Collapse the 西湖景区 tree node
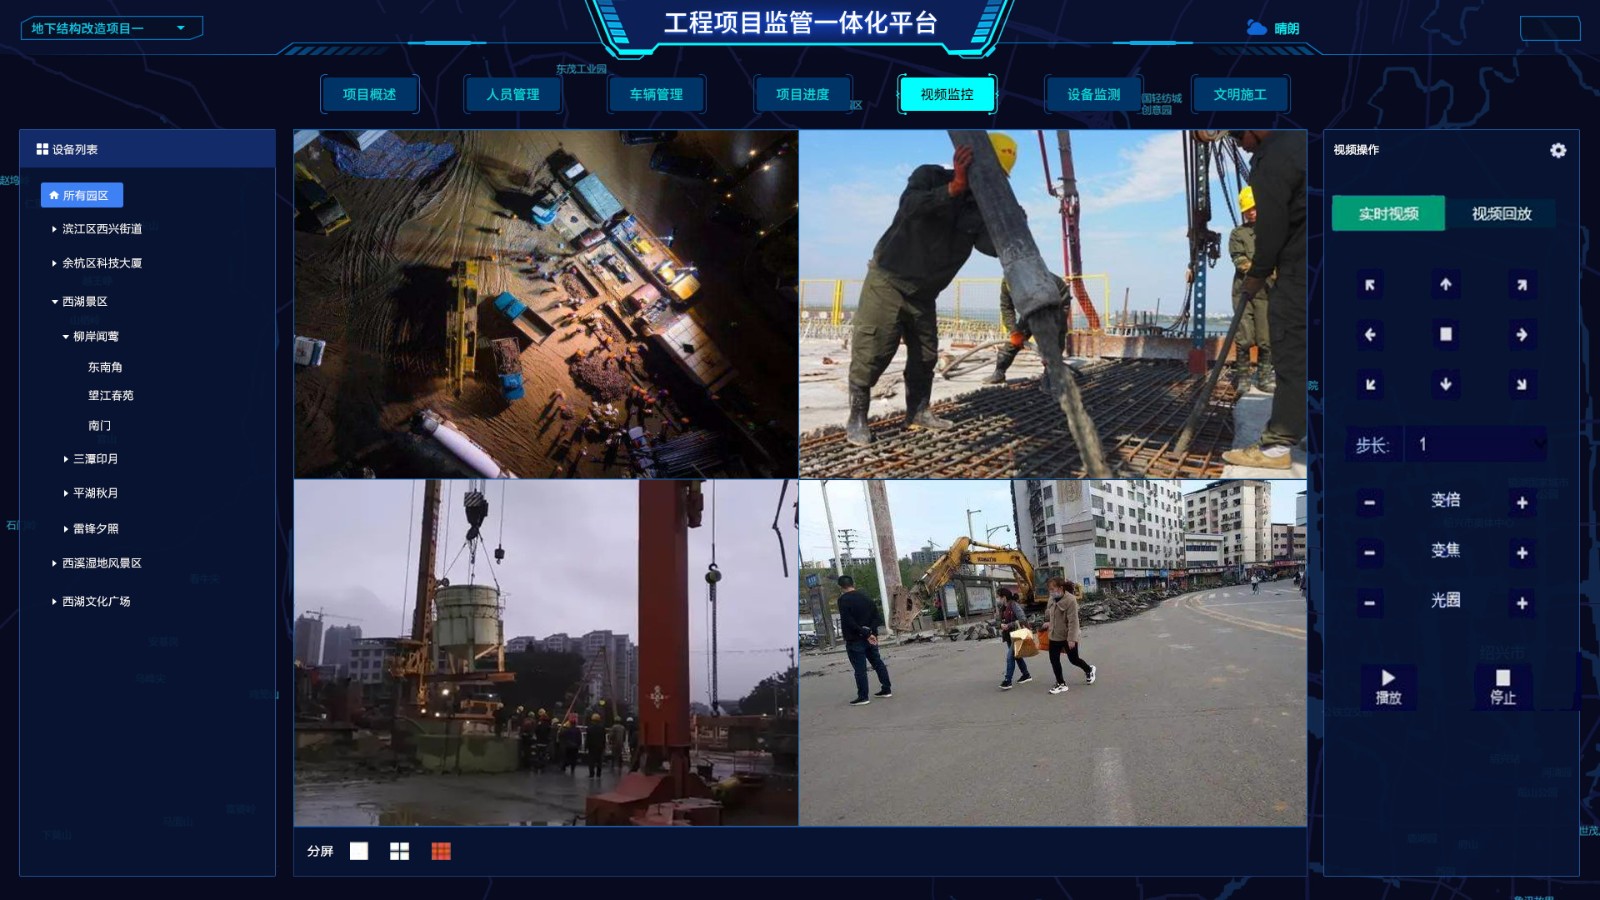1600x900 pixels. point(55,301)
